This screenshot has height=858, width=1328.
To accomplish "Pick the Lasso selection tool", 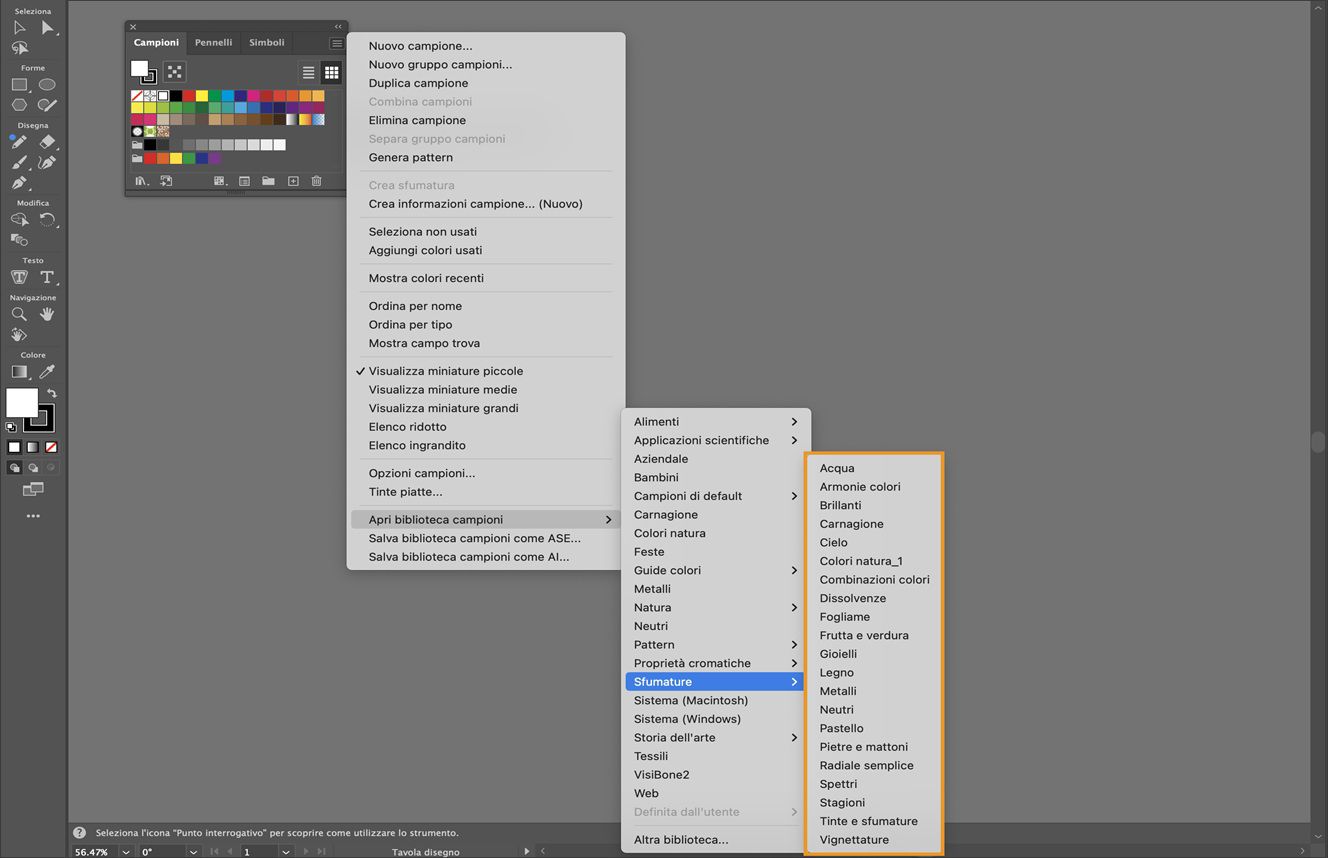I will [x=19, y=48].
